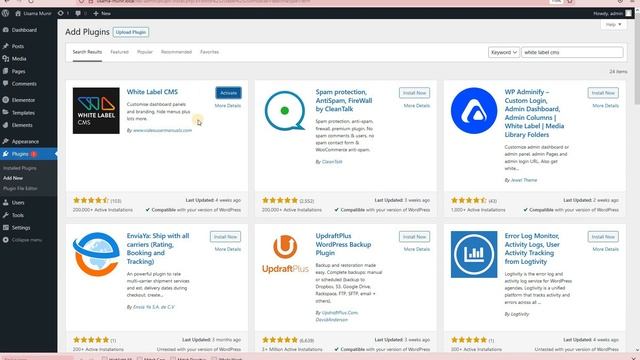Open the comments bubble in admin bar
This screenshot has width=640, height=360.
[x=80, y=13]
